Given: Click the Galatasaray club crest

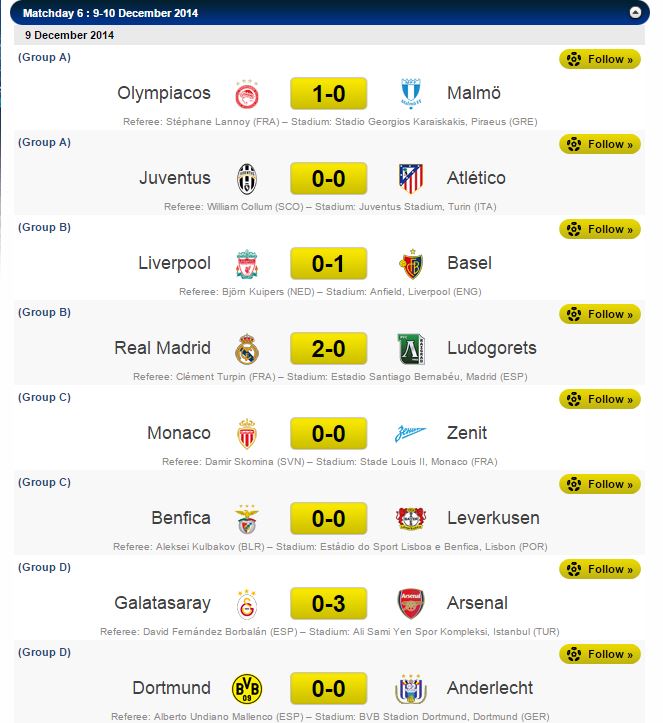Looking at the screenshot, I should point(247,604).
